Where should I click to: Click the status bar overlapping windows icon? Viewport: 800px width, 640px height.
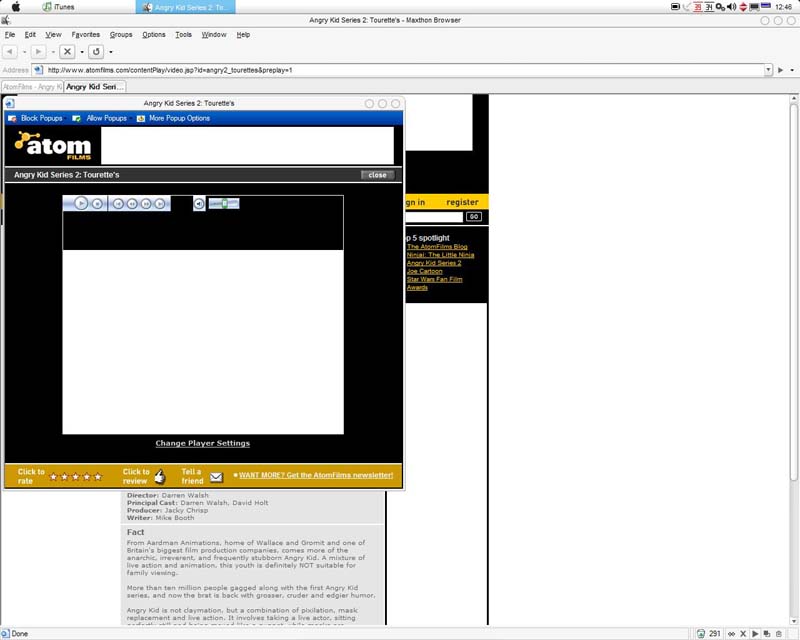767,633
